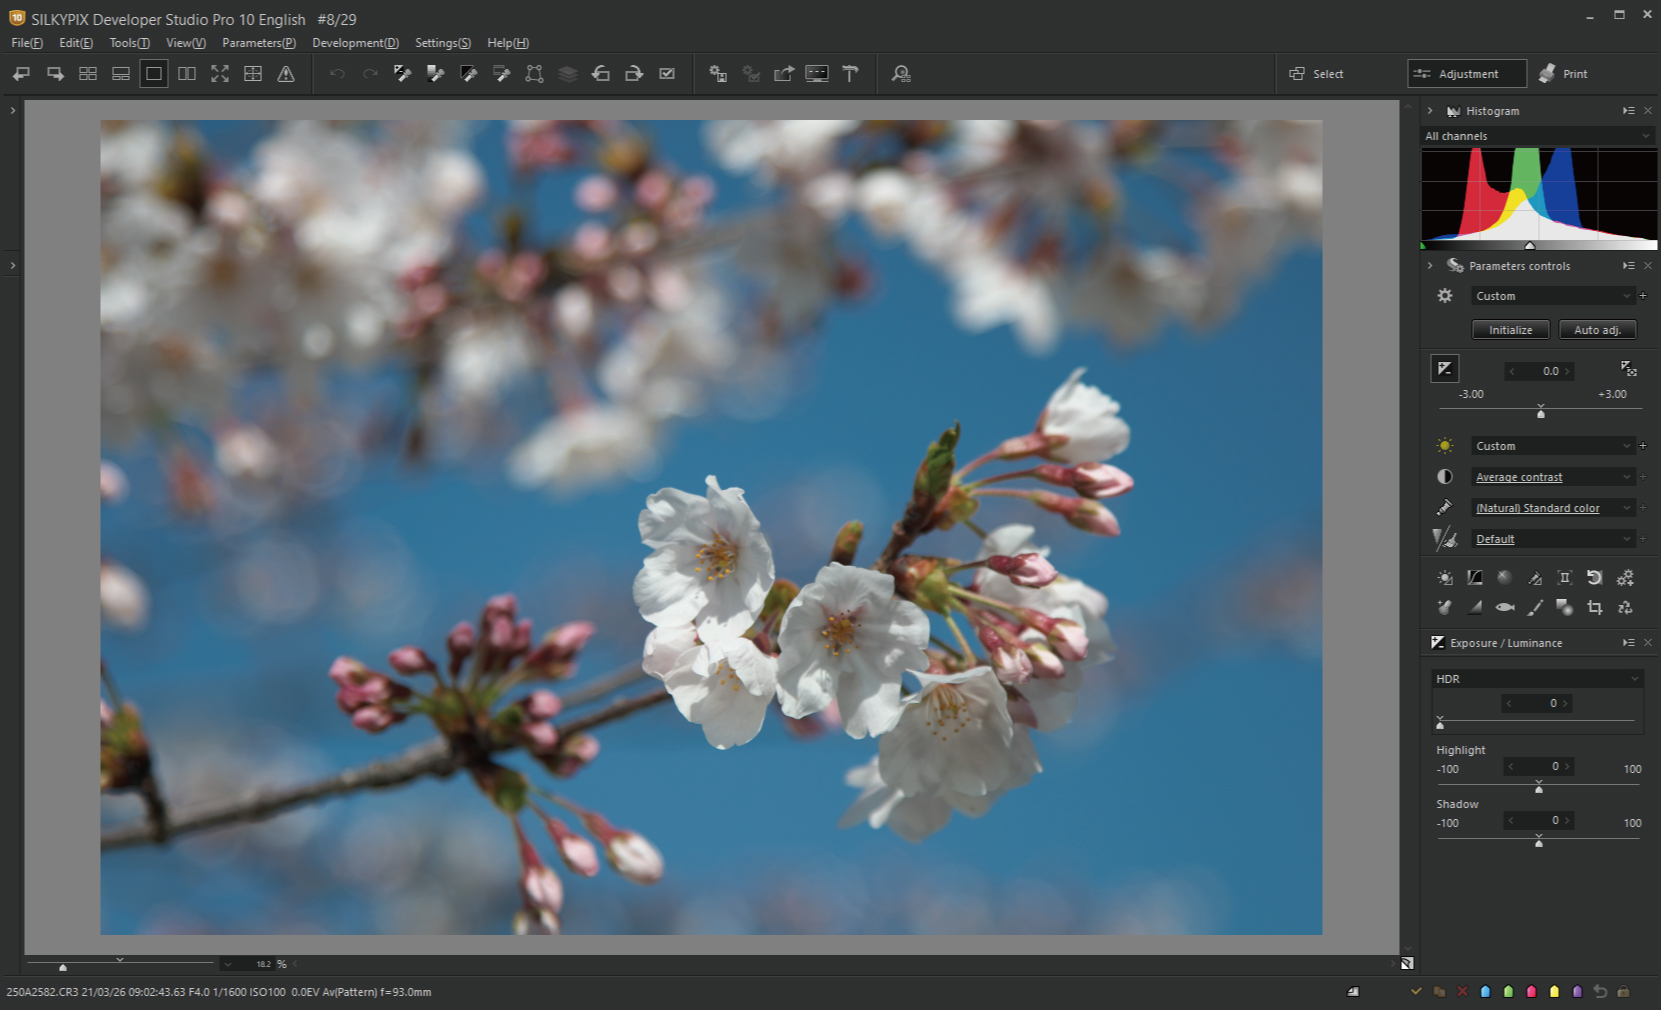Open the View menu
The width and height of the screenshot is (1661, 1010).
coord(186,43)
